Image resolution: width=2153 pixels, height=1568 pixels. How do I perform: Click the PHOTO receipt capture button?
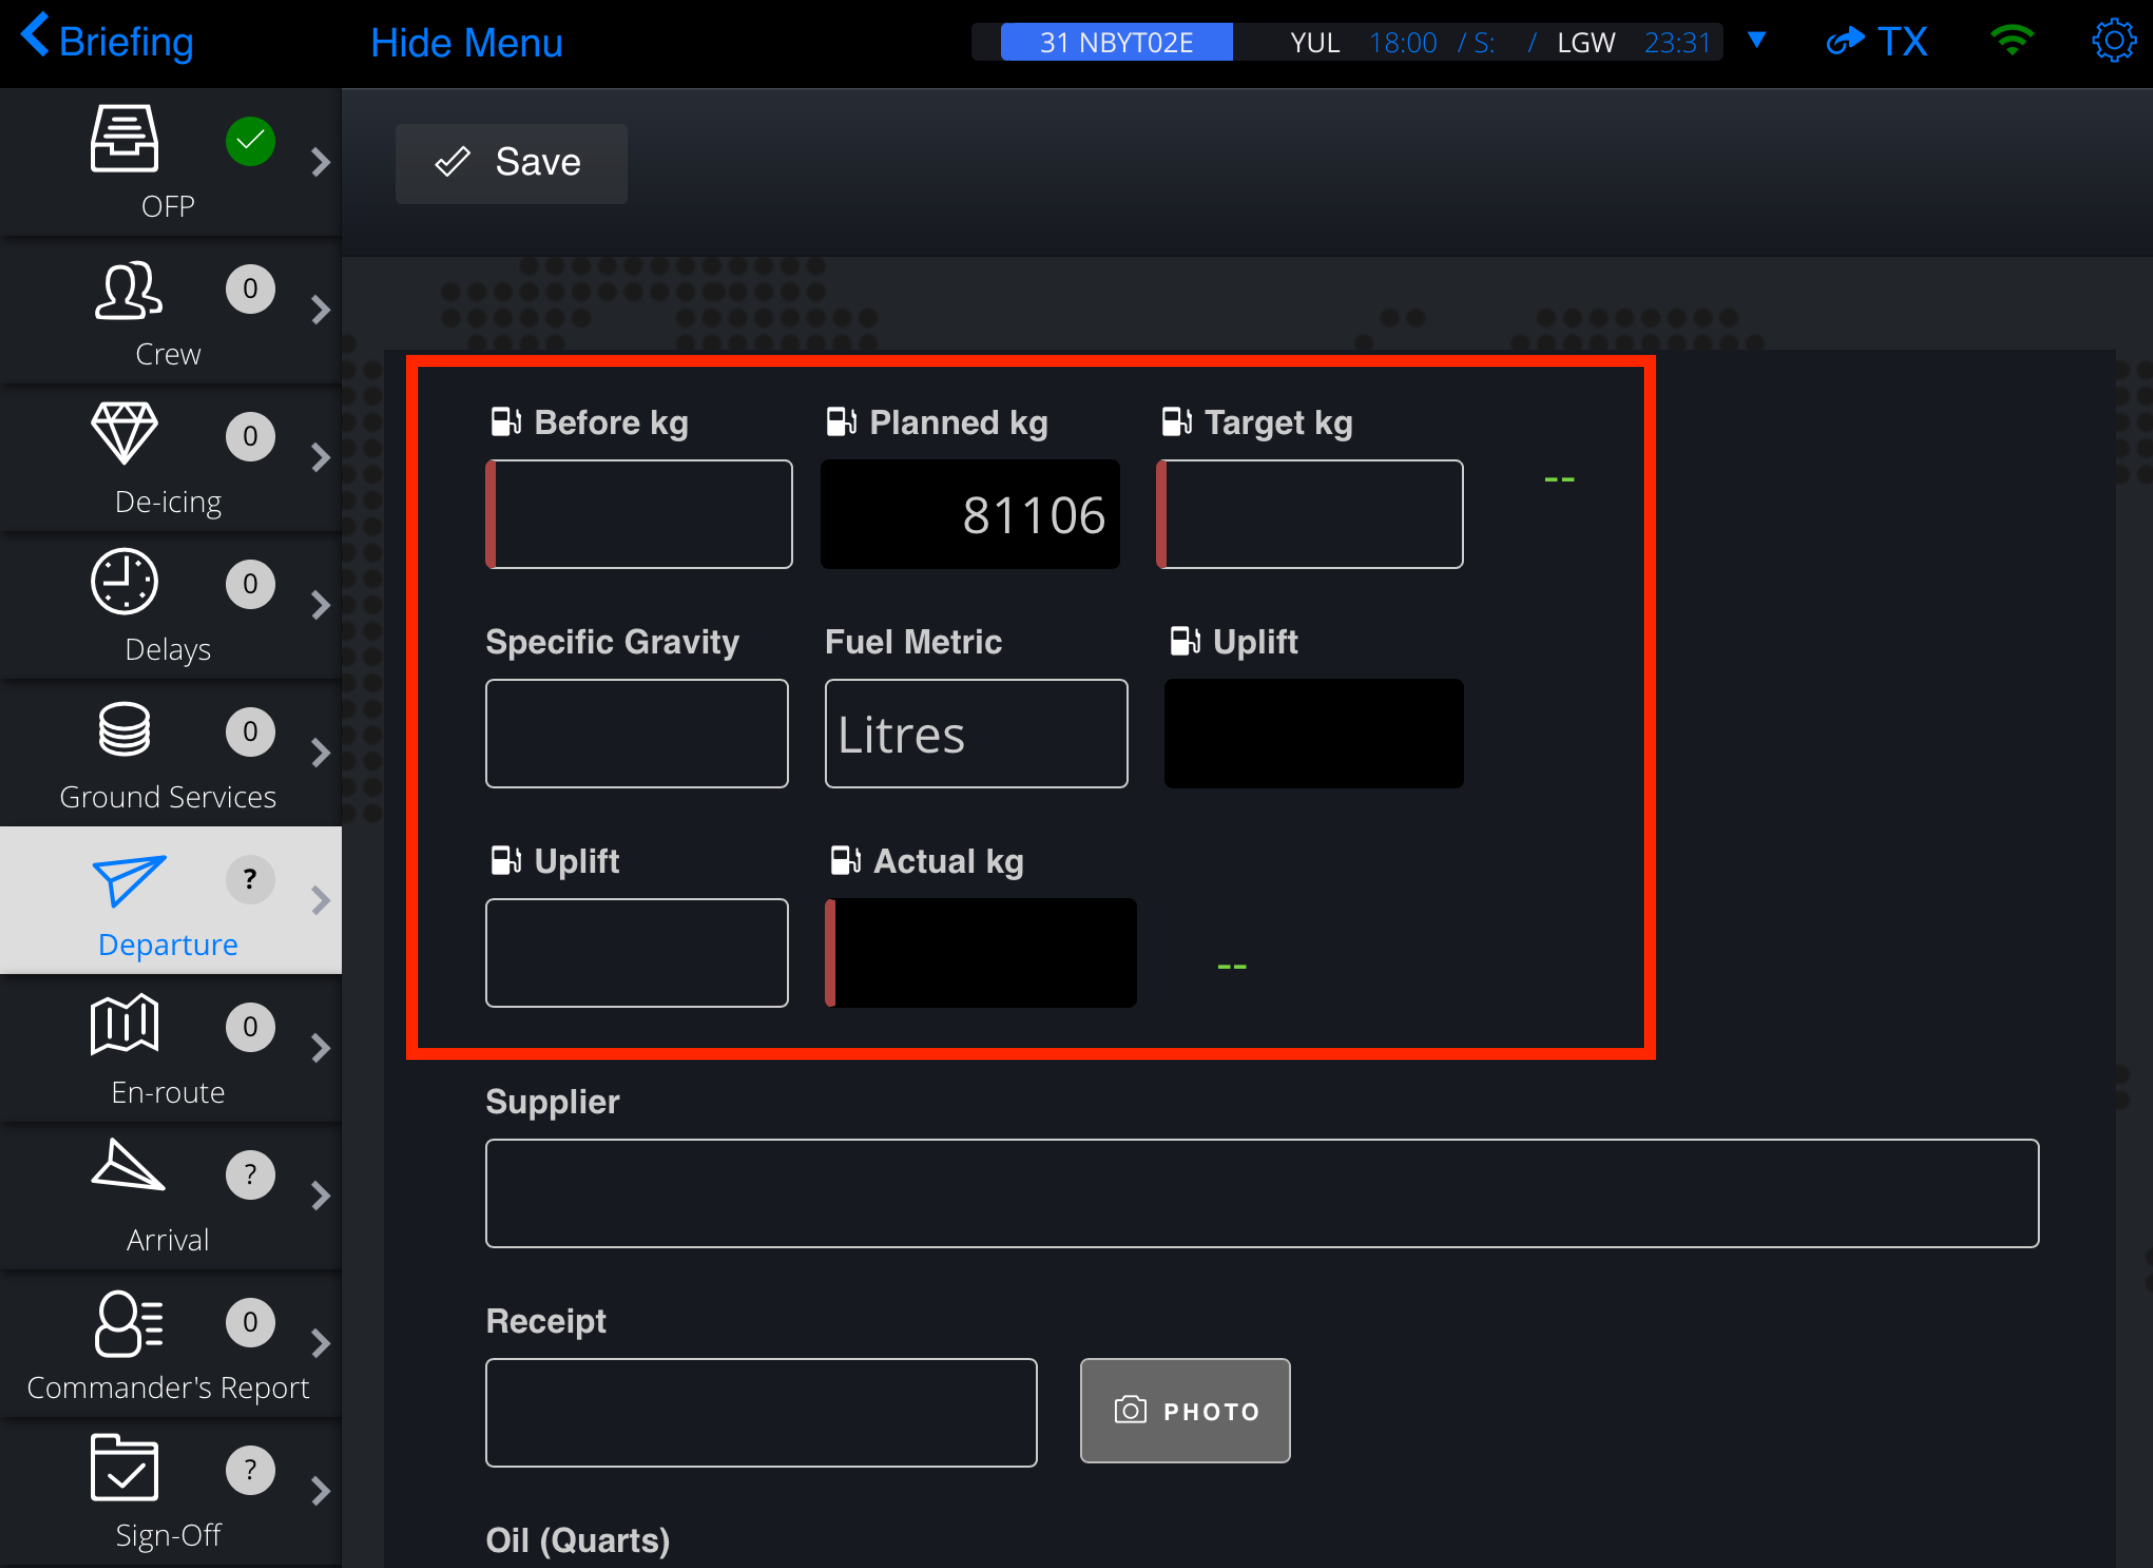1188,1409
